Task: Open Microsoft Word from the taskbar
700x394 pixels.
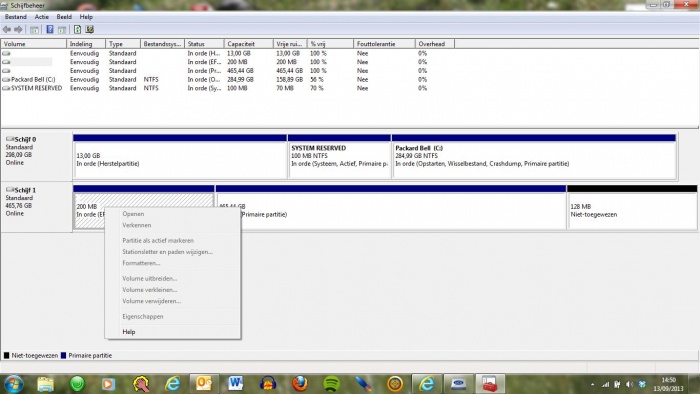Action: [x=236, y=384]
